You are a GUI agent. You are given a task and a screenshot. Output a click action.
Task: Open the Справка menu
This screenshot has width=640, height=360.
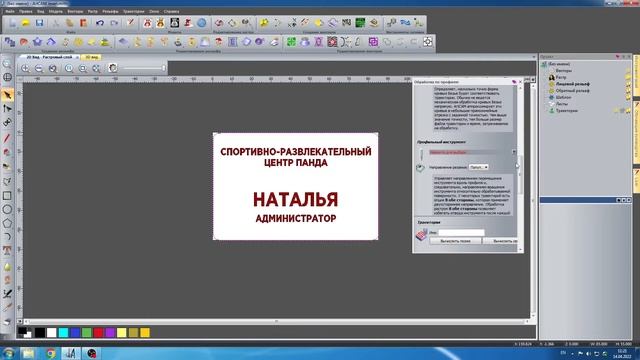coord(171,11)
